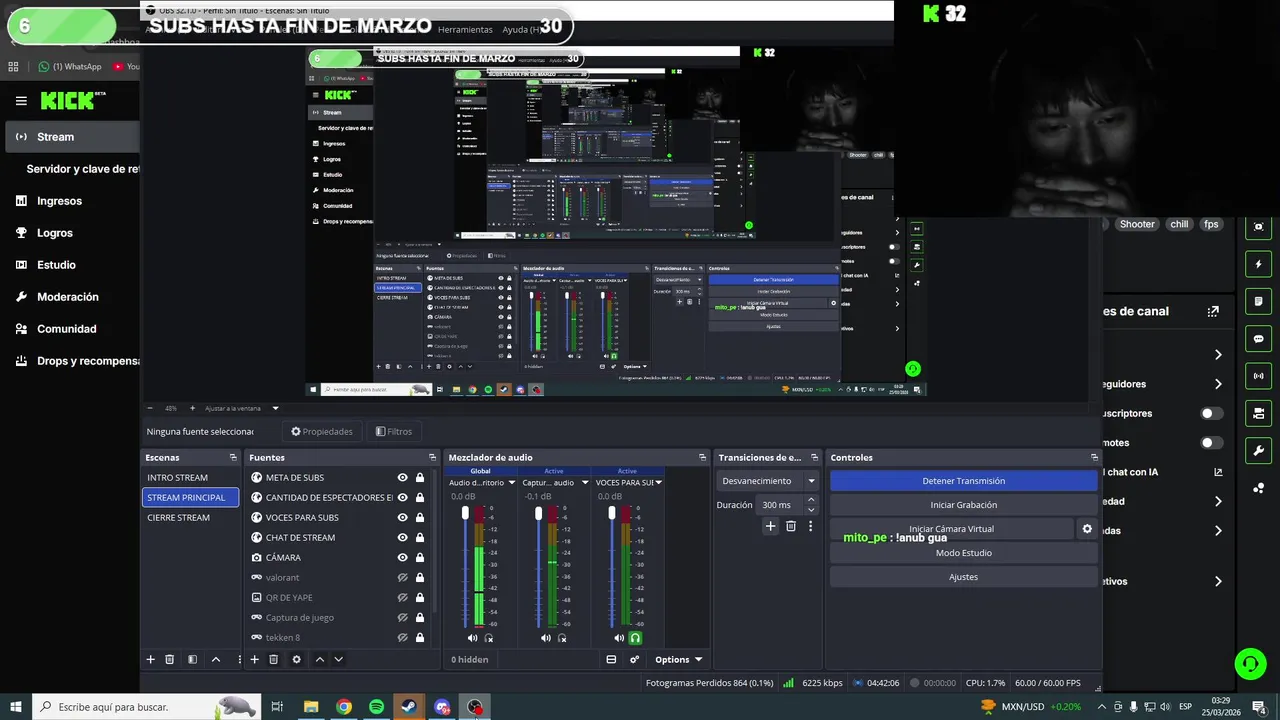Show the valorant source
Viewport: 1280px width, 720px height.
coord(402,577)
